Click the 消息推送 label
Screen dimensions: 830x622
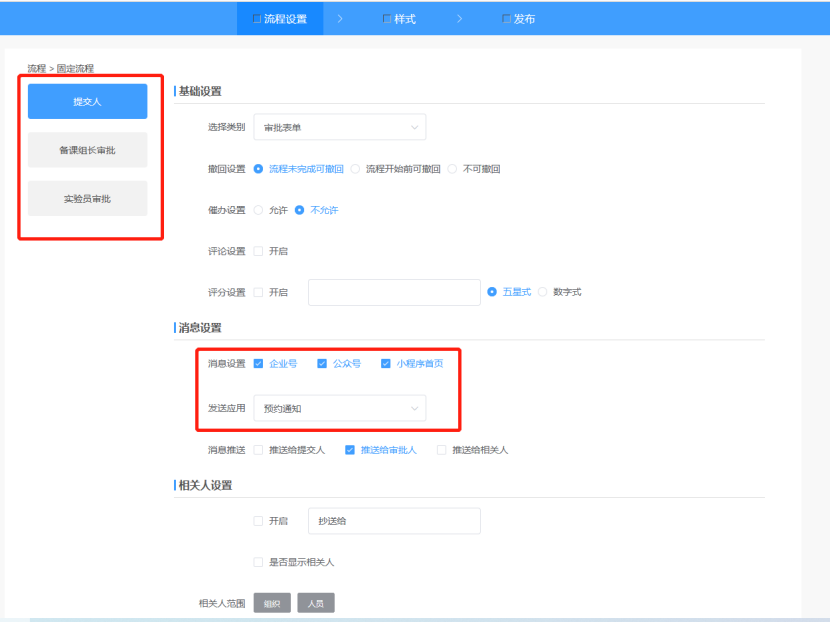click(x=227, y=450)
